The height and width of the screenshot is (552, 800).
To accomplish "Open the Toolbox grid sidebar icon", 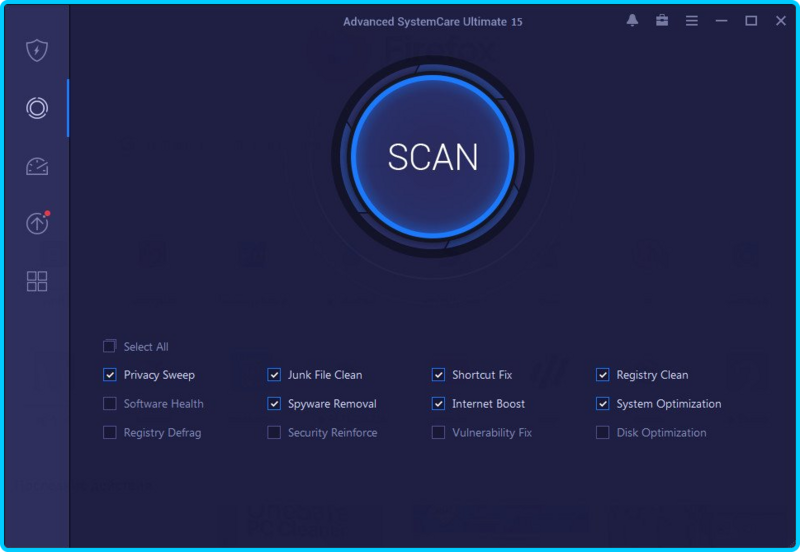I will [x=37, y=281].
